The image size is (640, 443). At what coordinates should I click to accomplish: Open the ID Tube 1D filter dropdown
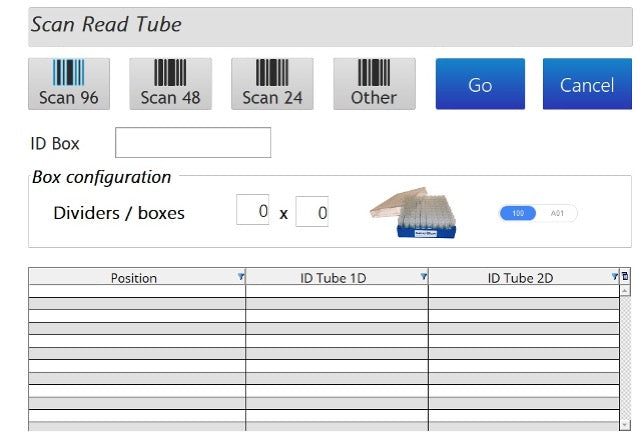click(424, 276)
